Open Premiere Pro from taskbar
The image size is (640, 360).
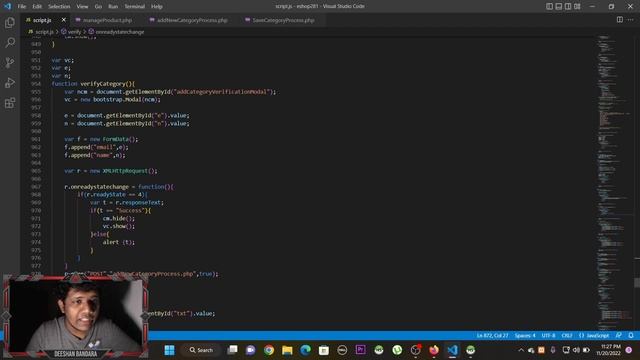(360, 350)
